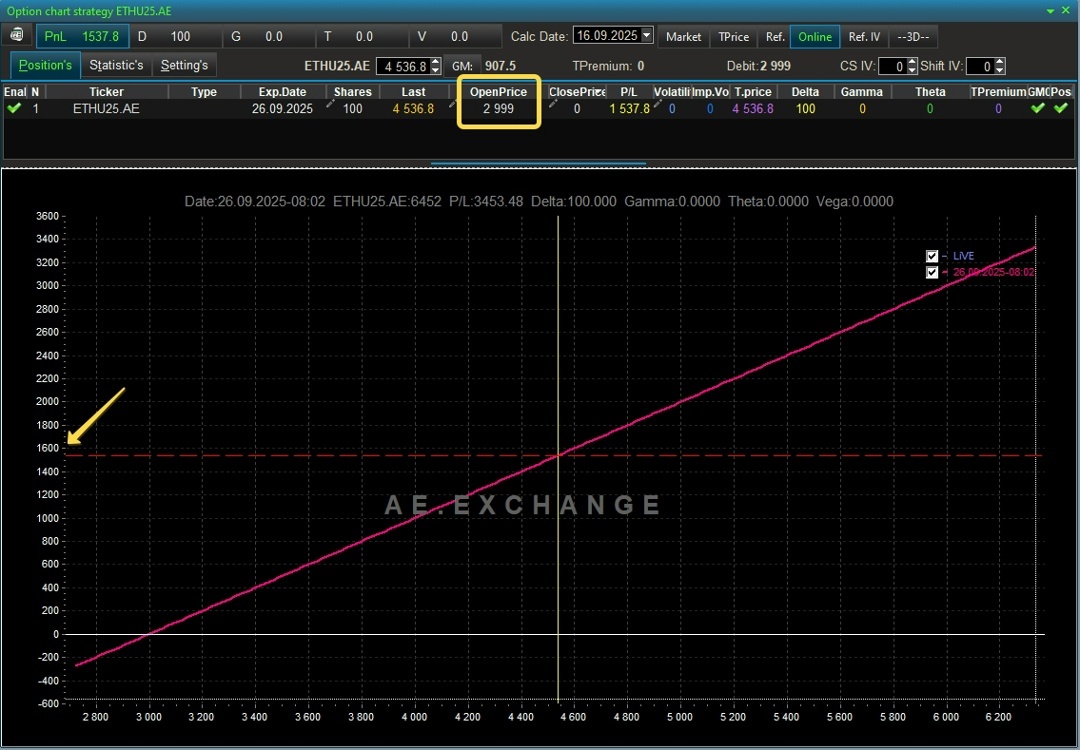The width and height of the screenshot is (1080, 750).
Task: Click the --3D-- view button
Action: pyautogui.click(x=913, y=37)
